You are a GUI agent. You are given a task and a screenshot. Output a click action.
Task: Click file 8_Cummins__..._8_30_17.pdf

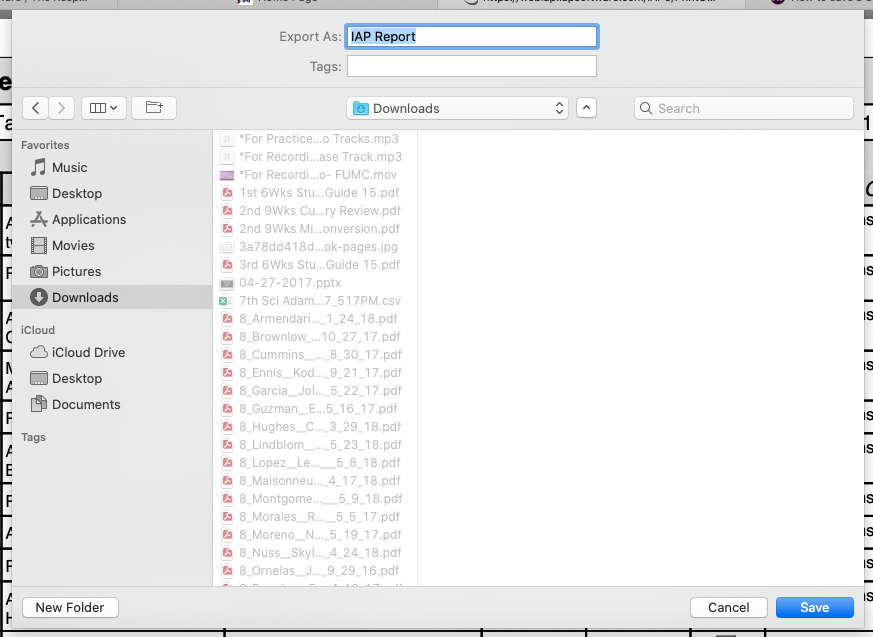(x=315, y=355)
